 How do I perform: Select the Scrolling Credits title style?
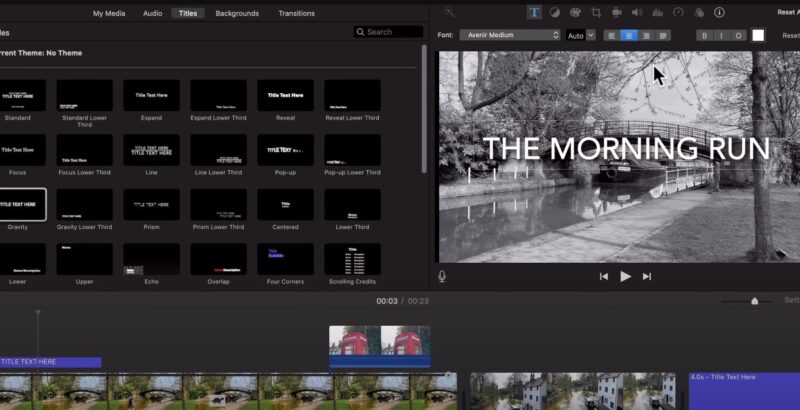coord(352,259)
